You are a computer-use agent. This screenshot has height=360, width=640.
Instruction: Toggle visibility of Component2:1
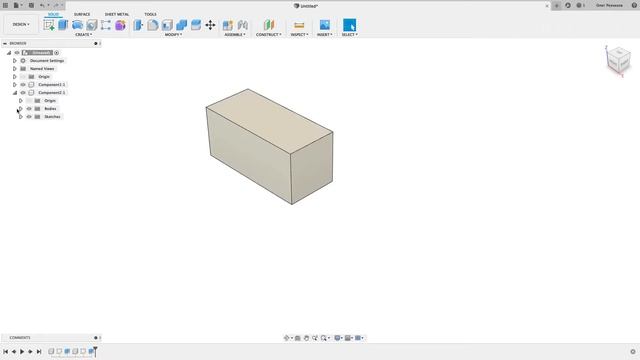(23, 93)
